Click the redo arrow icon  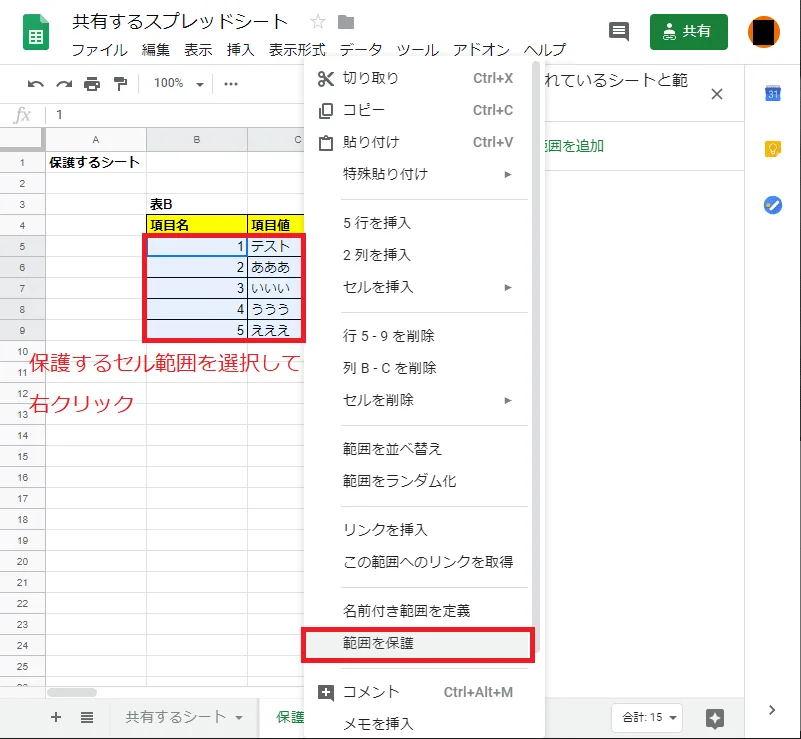coord(64,84)
